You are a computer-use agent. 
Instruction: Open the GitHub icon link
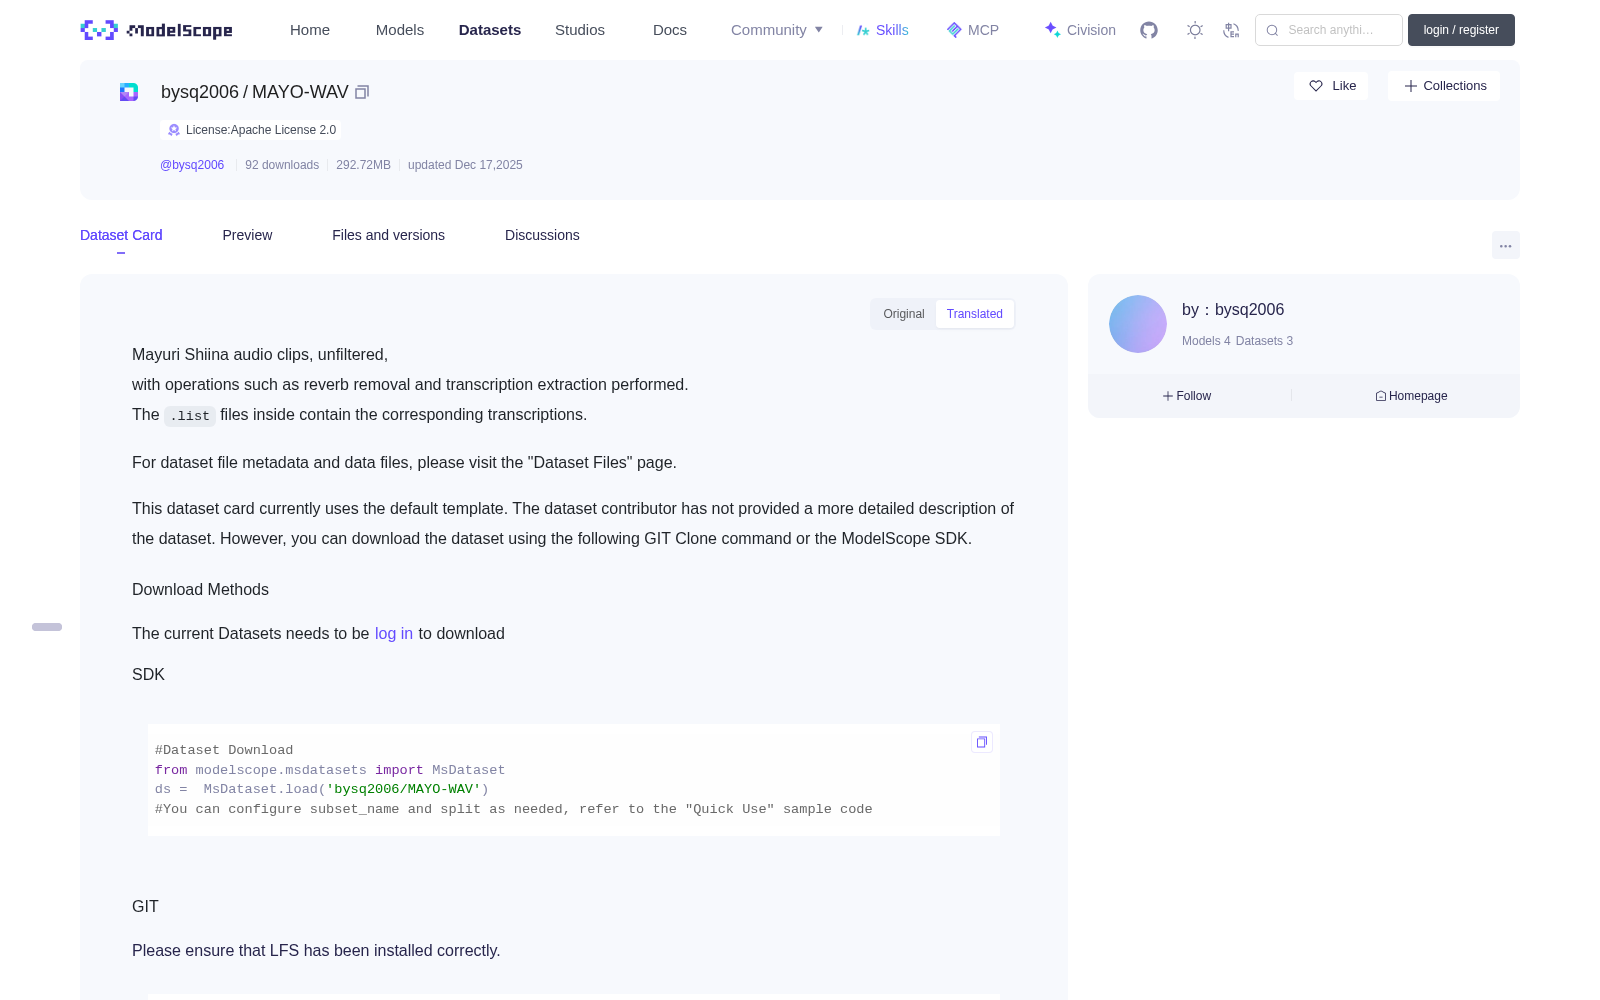coord(1149,30)
